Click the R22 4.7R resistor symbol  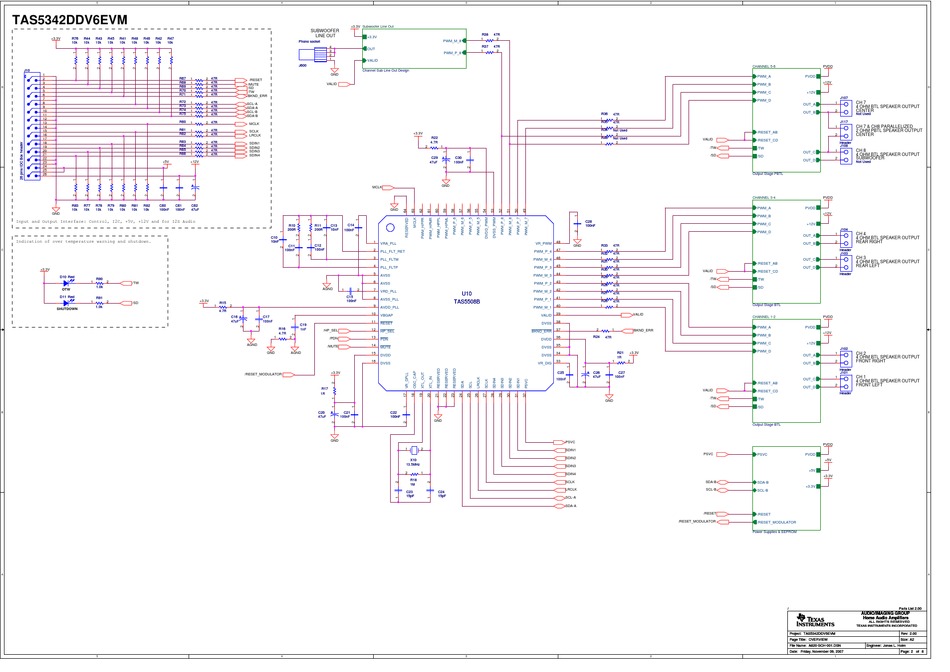[x=434, y=147]
